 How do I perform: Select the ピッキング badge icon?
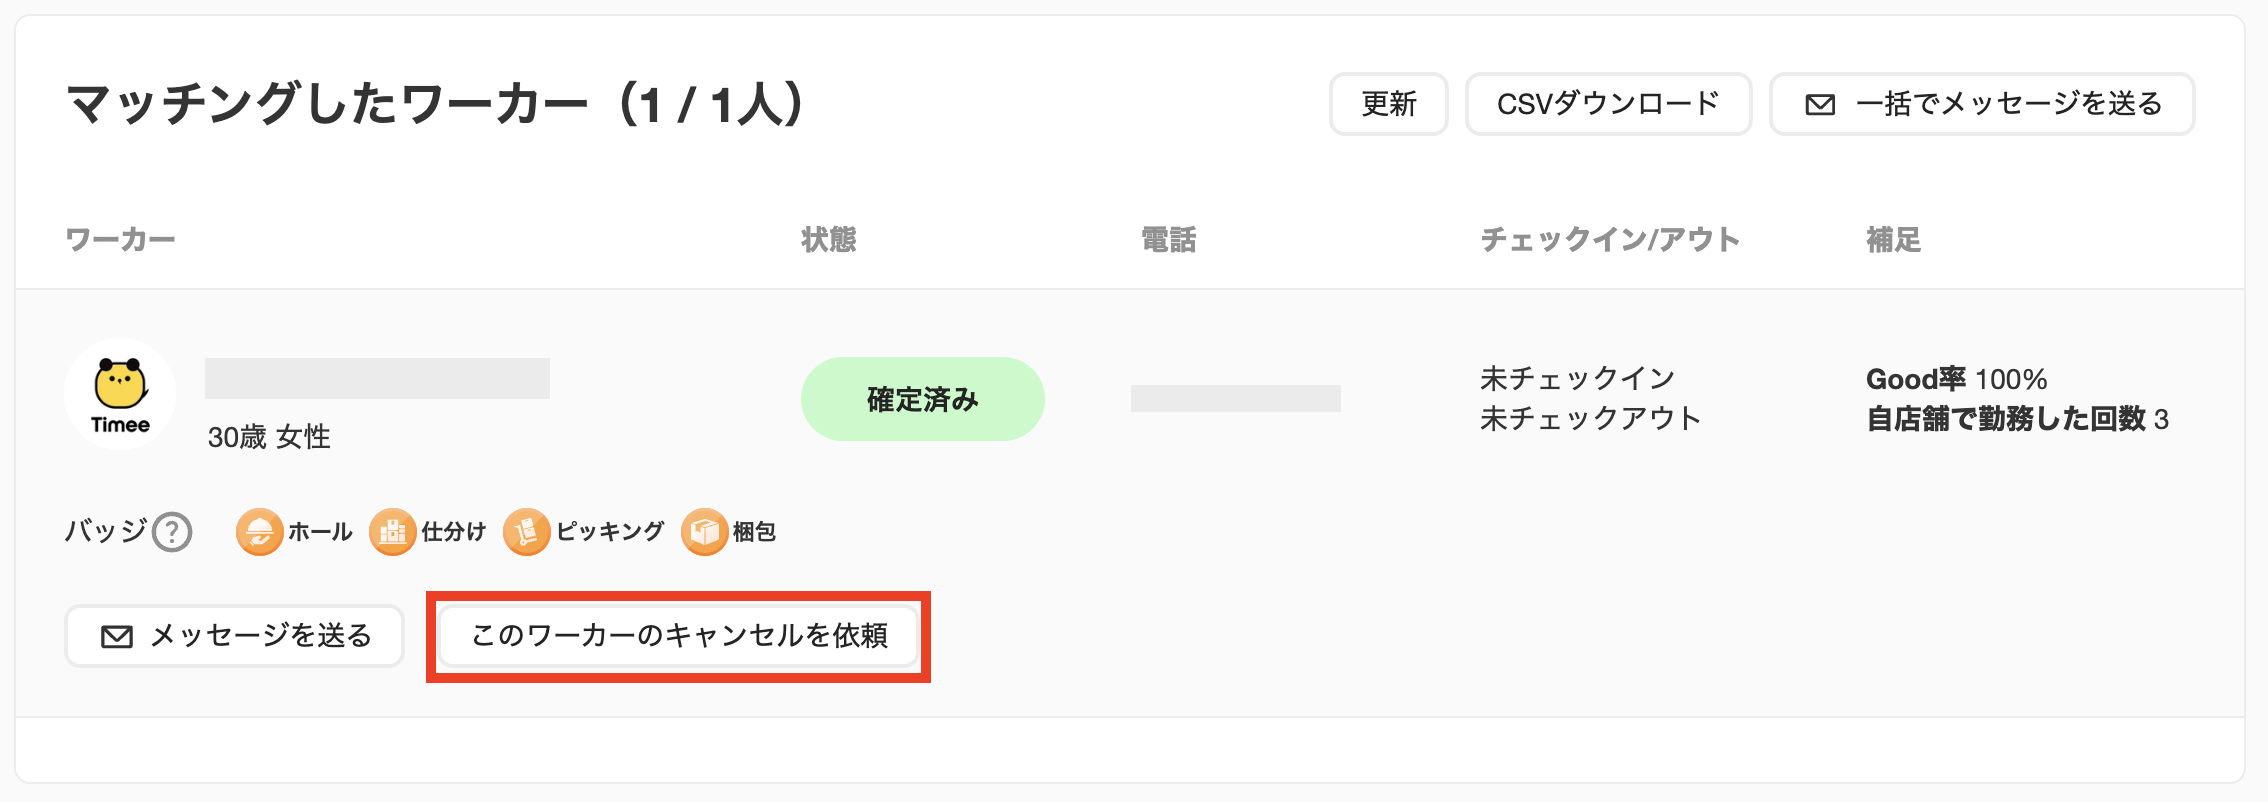click(x=527, y=531)
